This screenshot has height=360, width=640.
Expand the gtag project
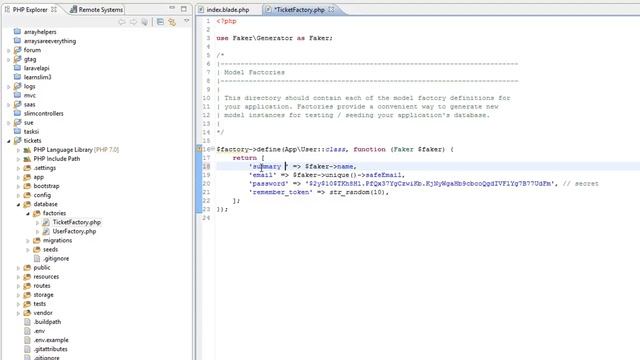(9, 59)
